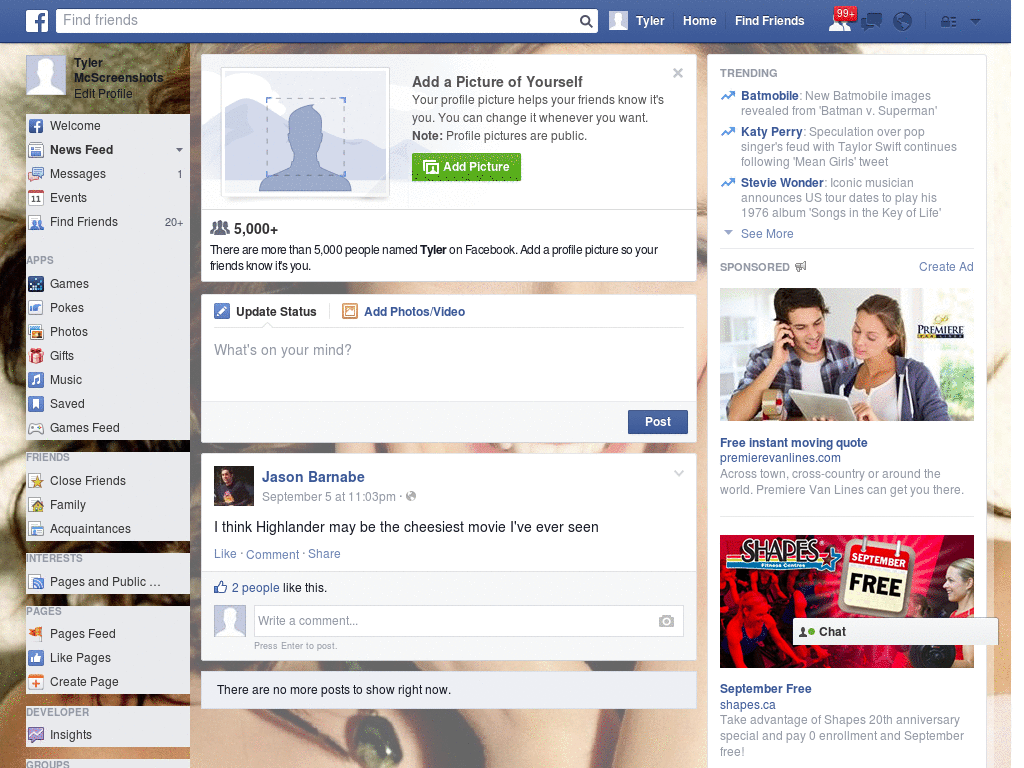Click the post's public audience globe icon

[x=411, y=496]
